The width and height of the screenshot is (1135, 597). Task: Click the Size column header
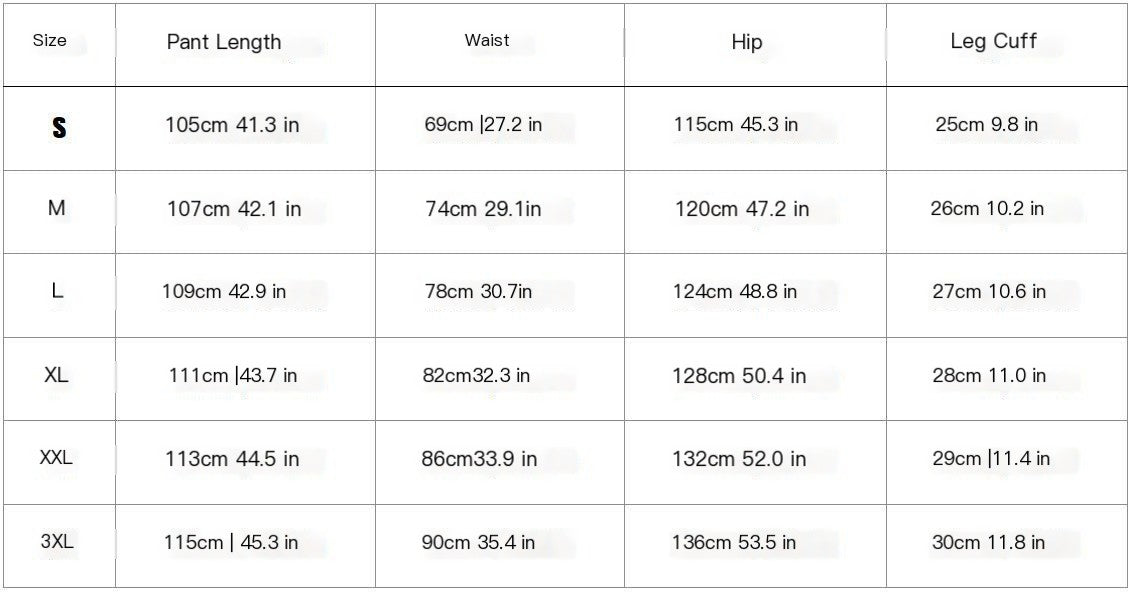pos(49,41)
